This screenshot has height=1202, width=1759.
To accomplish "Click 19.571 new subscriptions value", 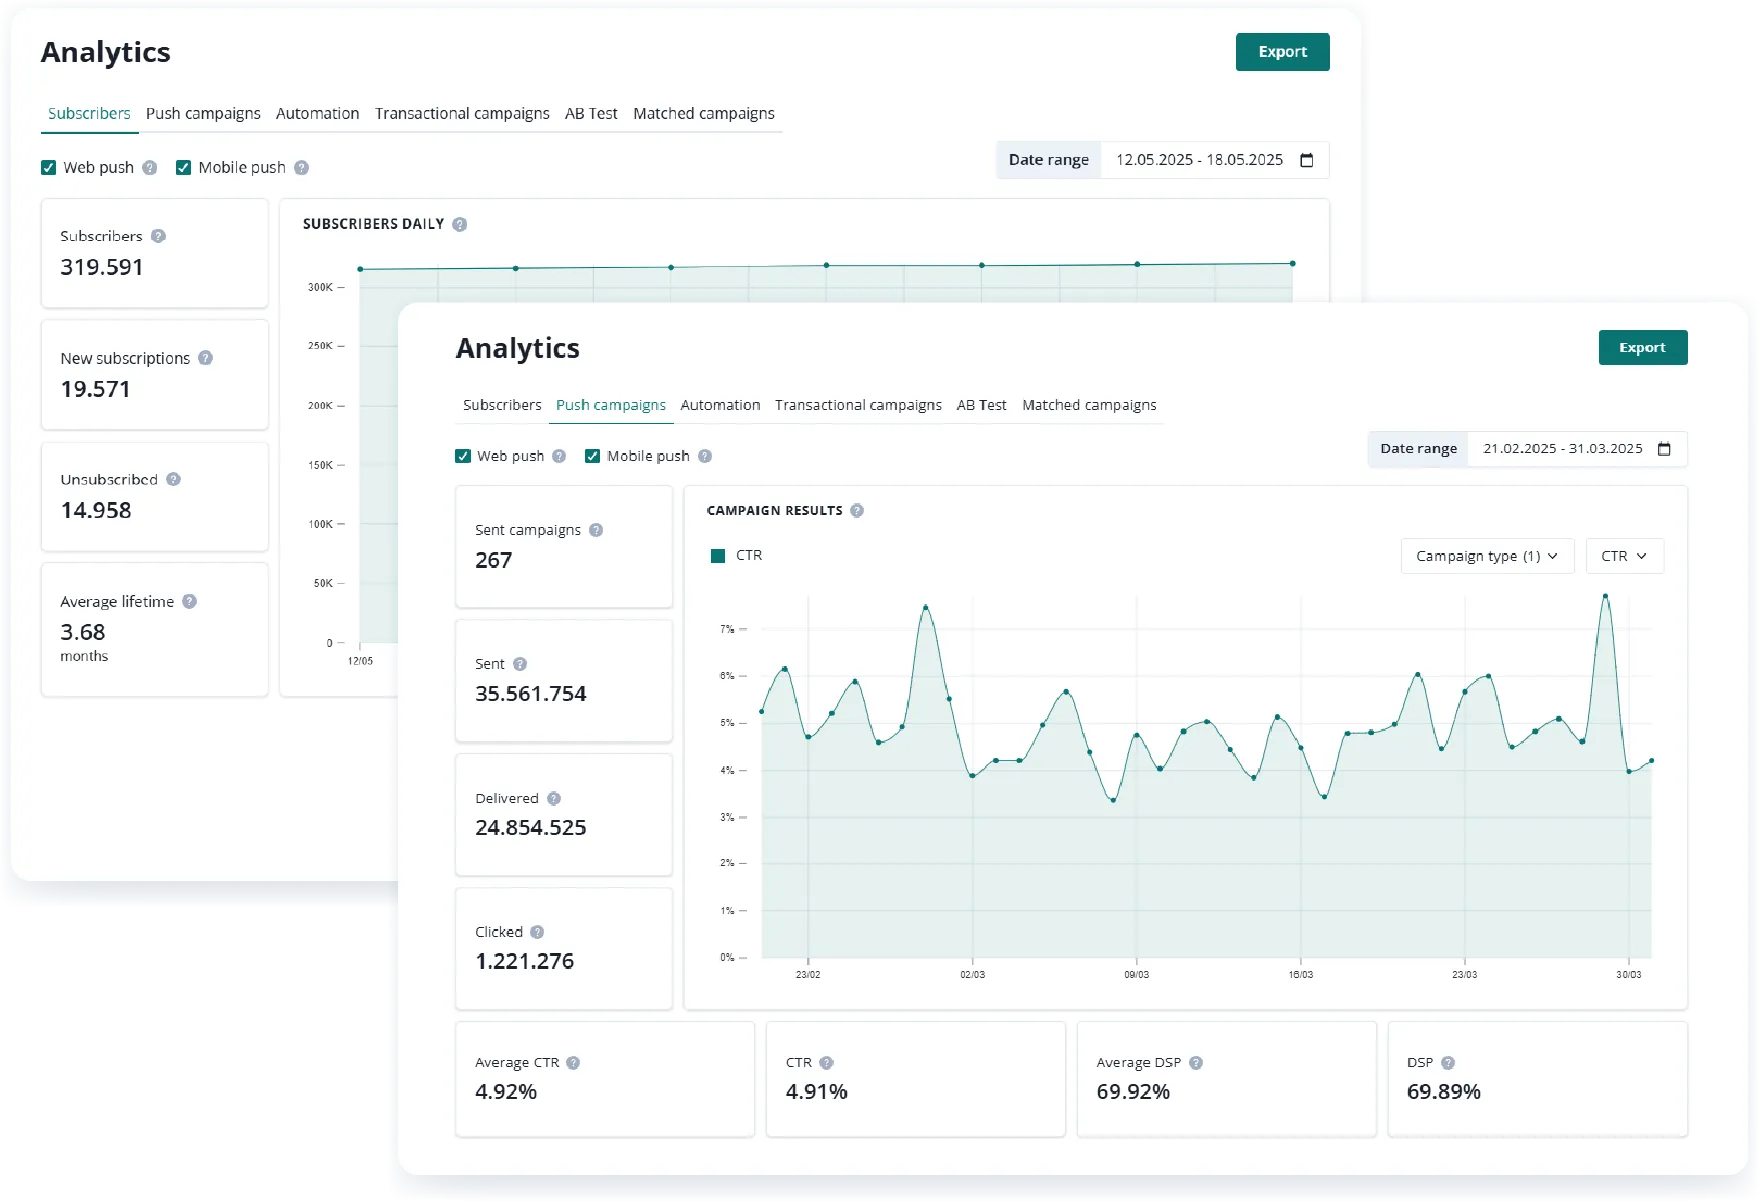I will [x=95, y=389].
